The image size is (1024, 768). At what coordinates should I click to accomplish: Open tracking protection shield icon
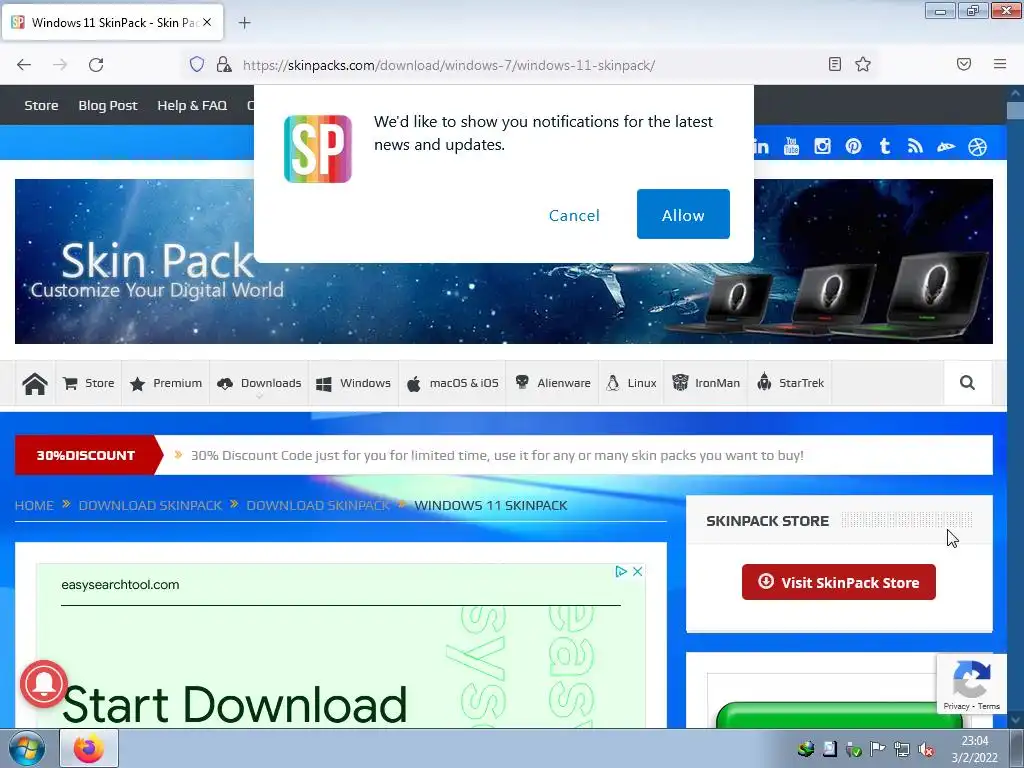(x=197, y=64)
